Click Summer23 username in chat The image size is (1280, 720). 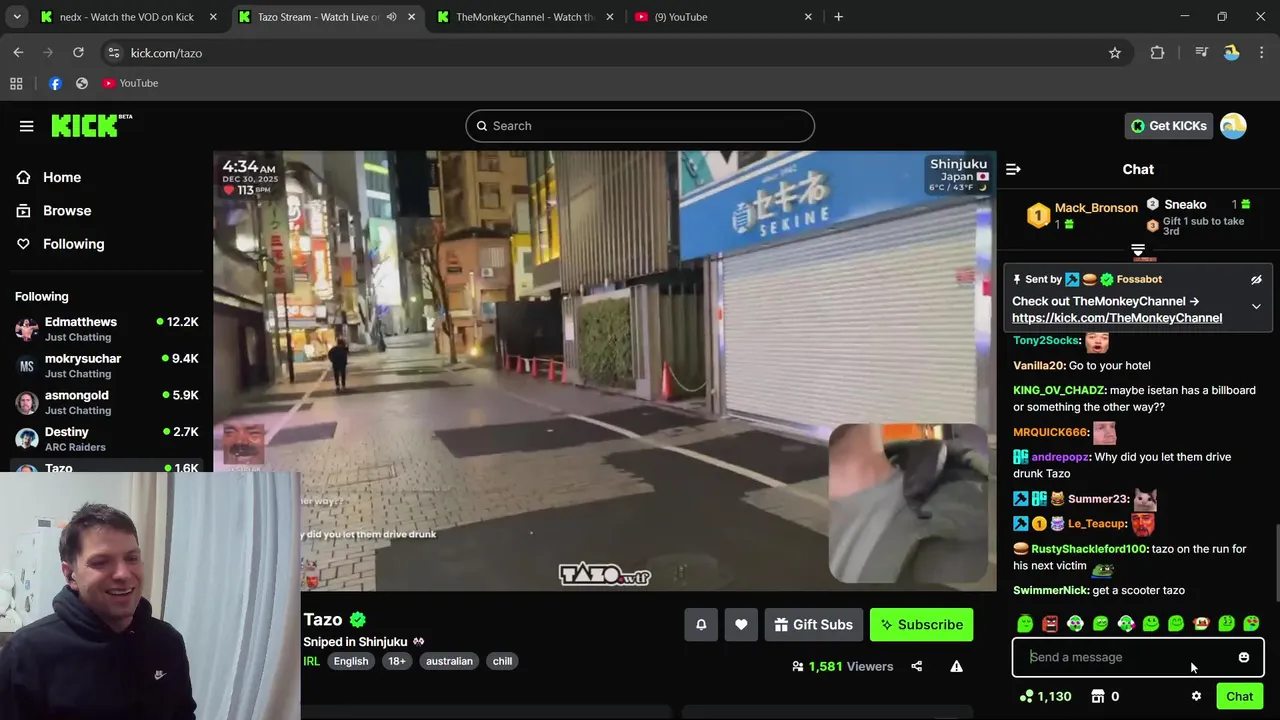point(1098,499)
